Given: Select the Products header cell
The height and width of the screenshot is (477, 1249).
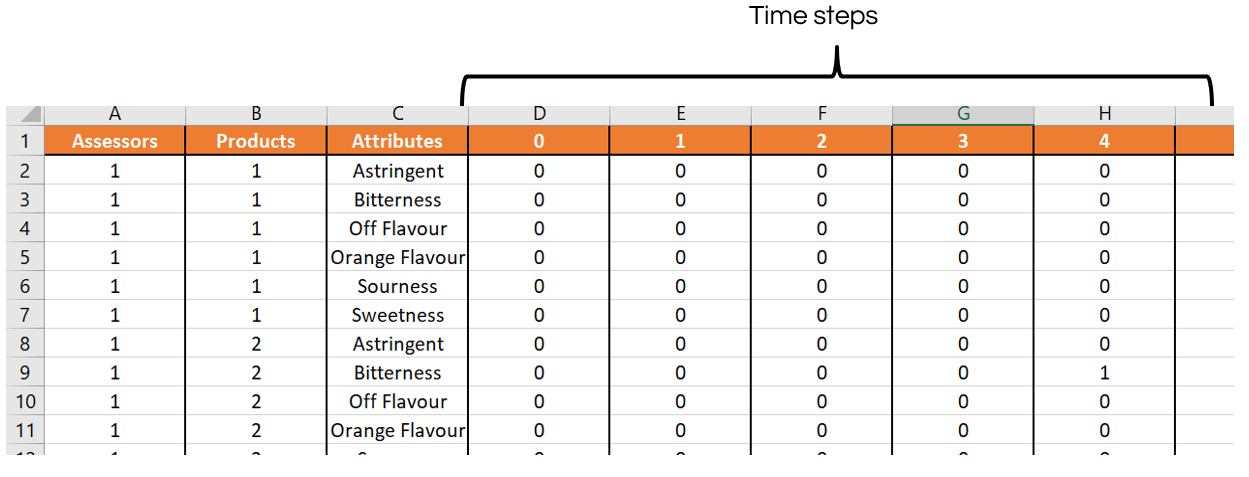Looking at the screenshot, I should click(x=256, y=141).
